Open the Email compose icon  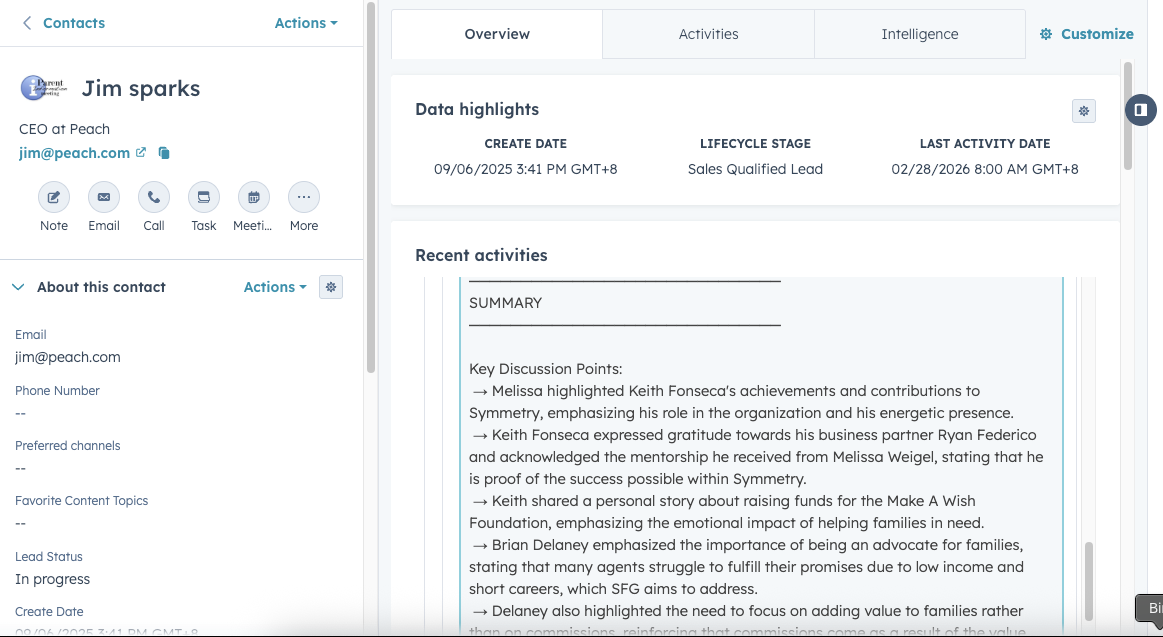[x=103, y=197]
